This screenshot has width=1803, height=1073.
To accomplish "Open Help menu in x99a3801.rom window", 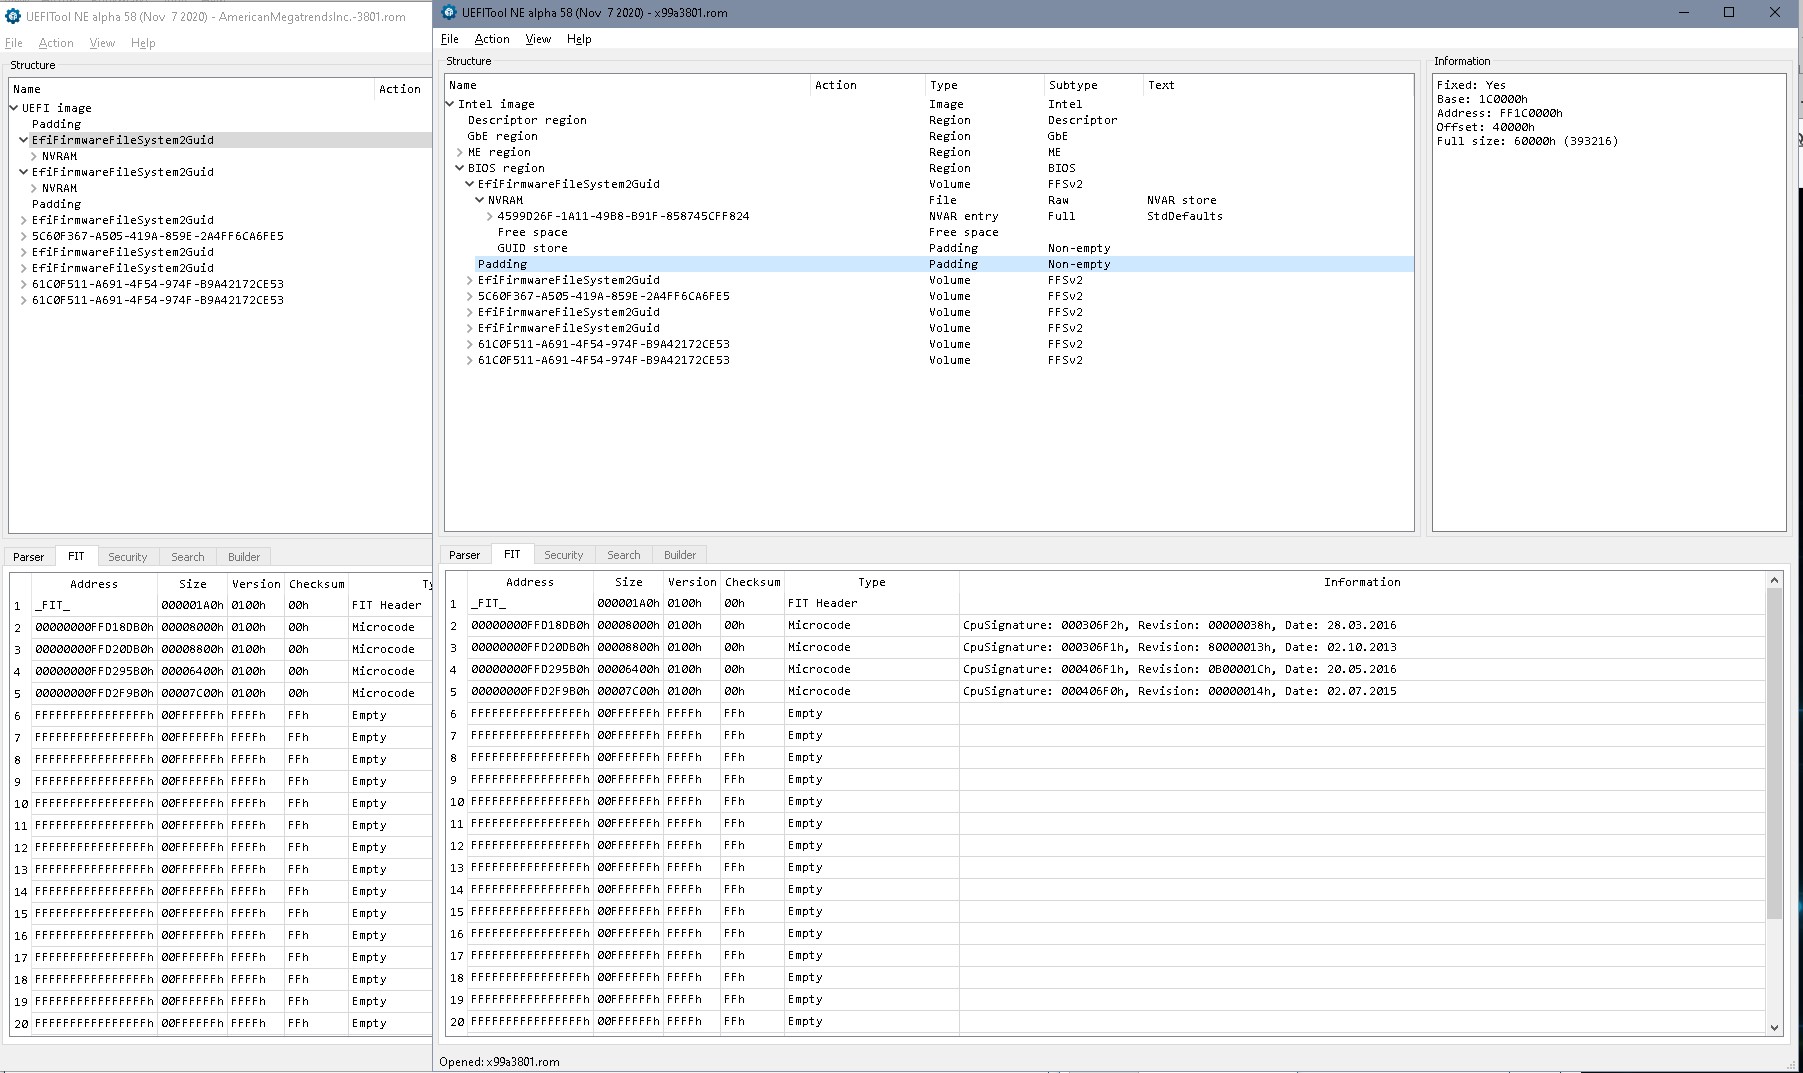I will click(x=579, y=39).
